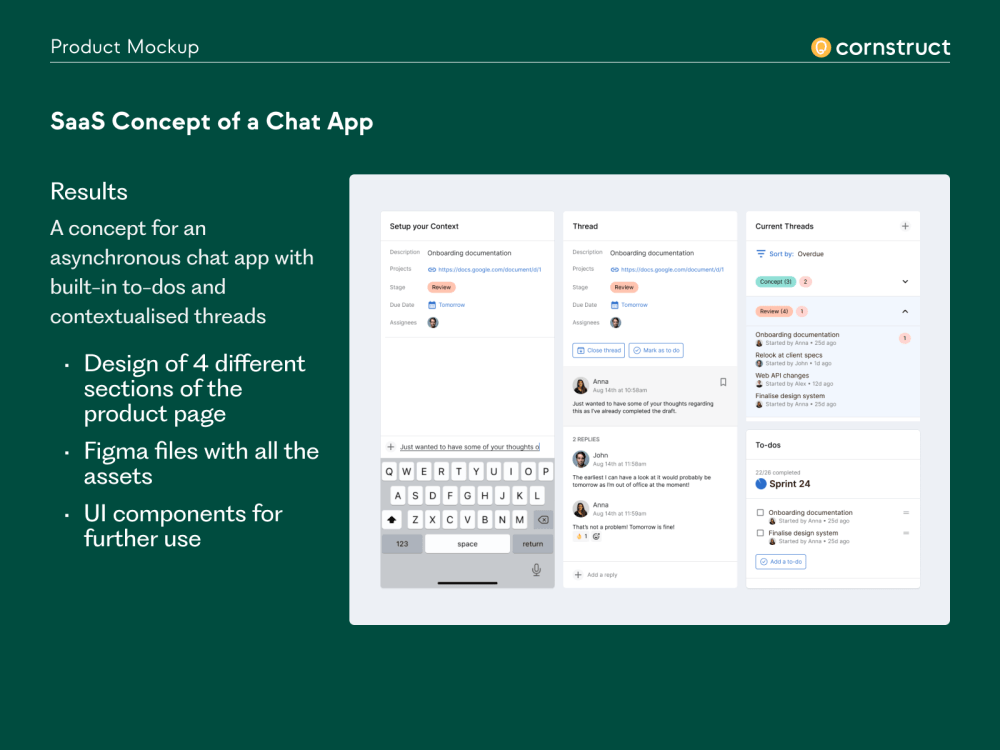Click the Mark as to do button
Image resolution: width=1000 pixels, height=750 pixels.
[656, 350]
